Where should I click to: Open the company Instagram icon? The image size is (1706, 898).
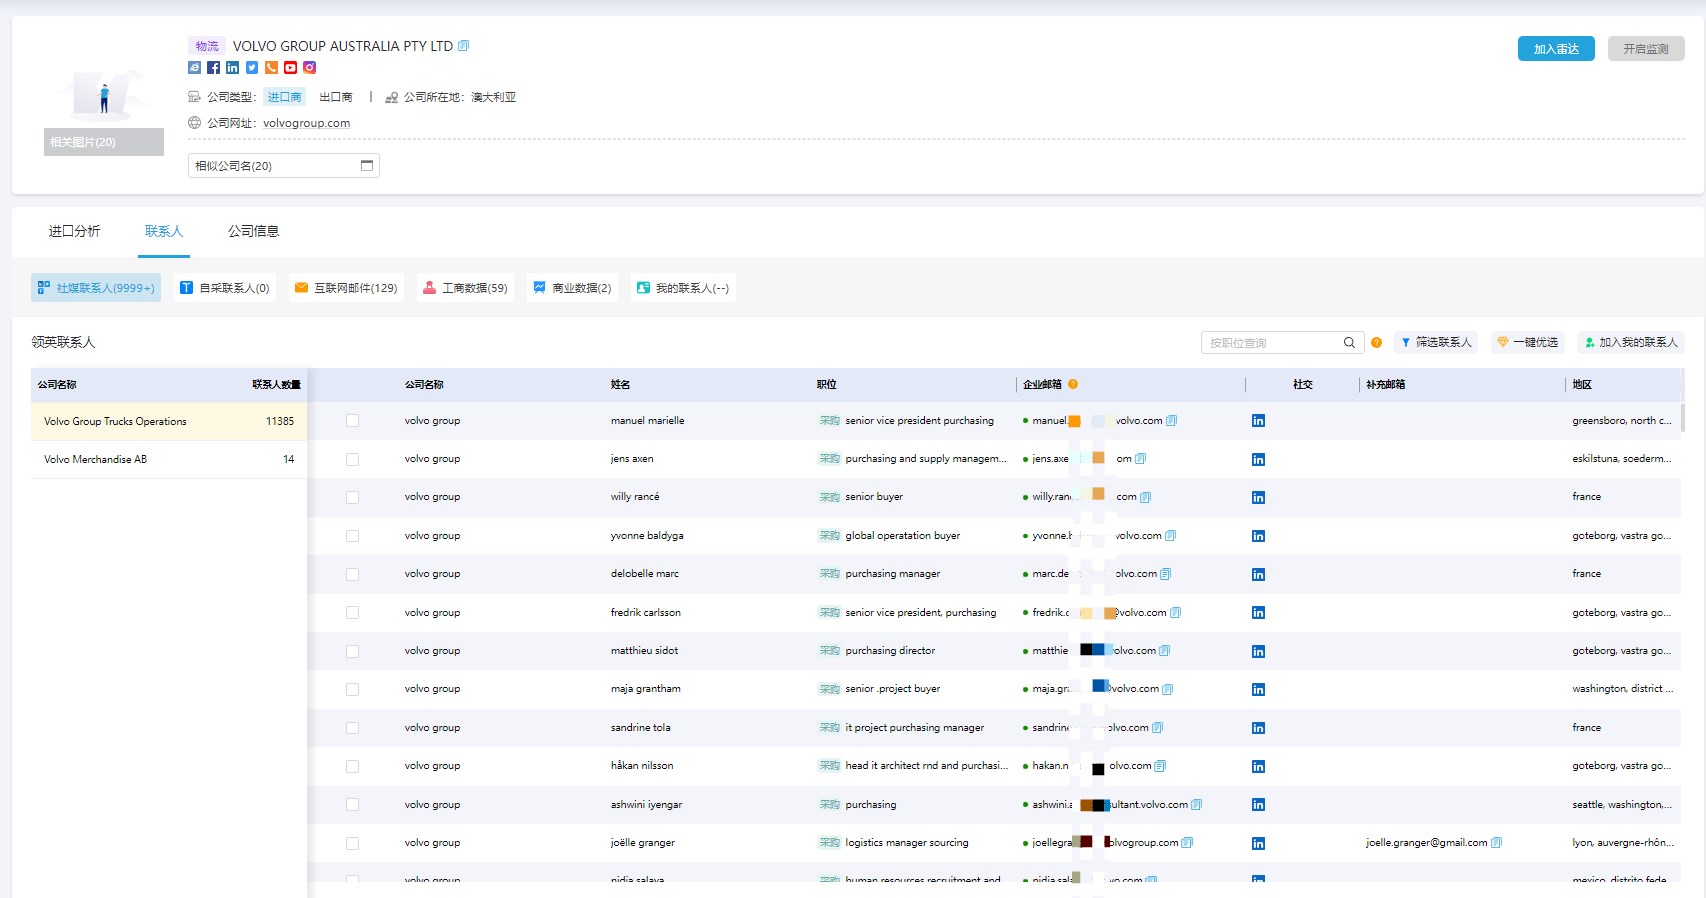click(x=310, y=68)
